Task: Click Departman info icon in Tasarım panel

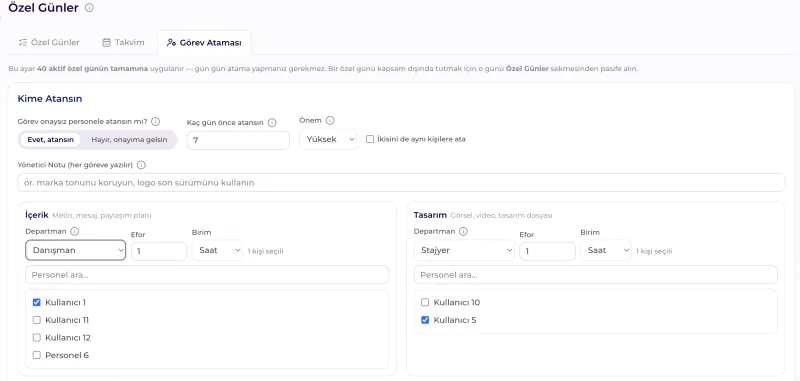Action: (x=463, y=231)
